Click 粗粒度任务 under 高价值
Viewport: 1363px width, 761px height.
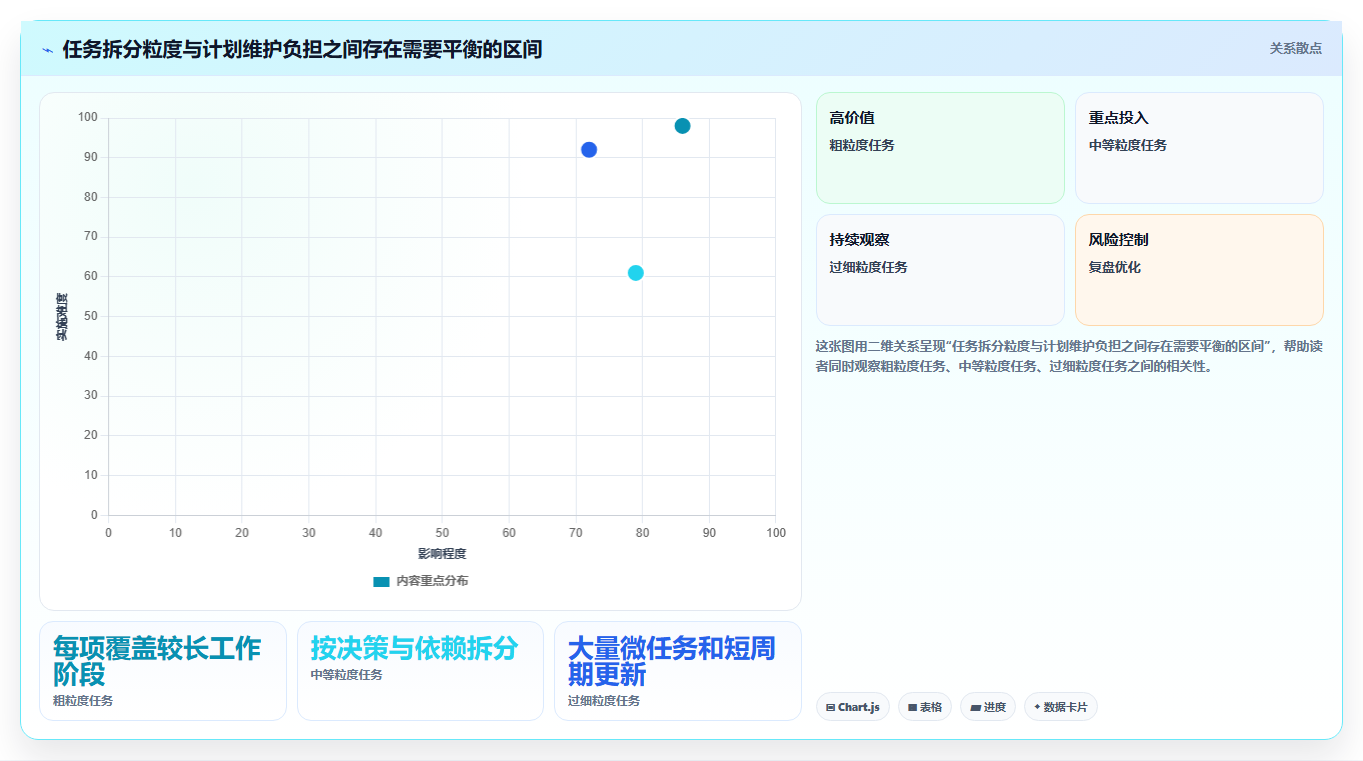862,145
